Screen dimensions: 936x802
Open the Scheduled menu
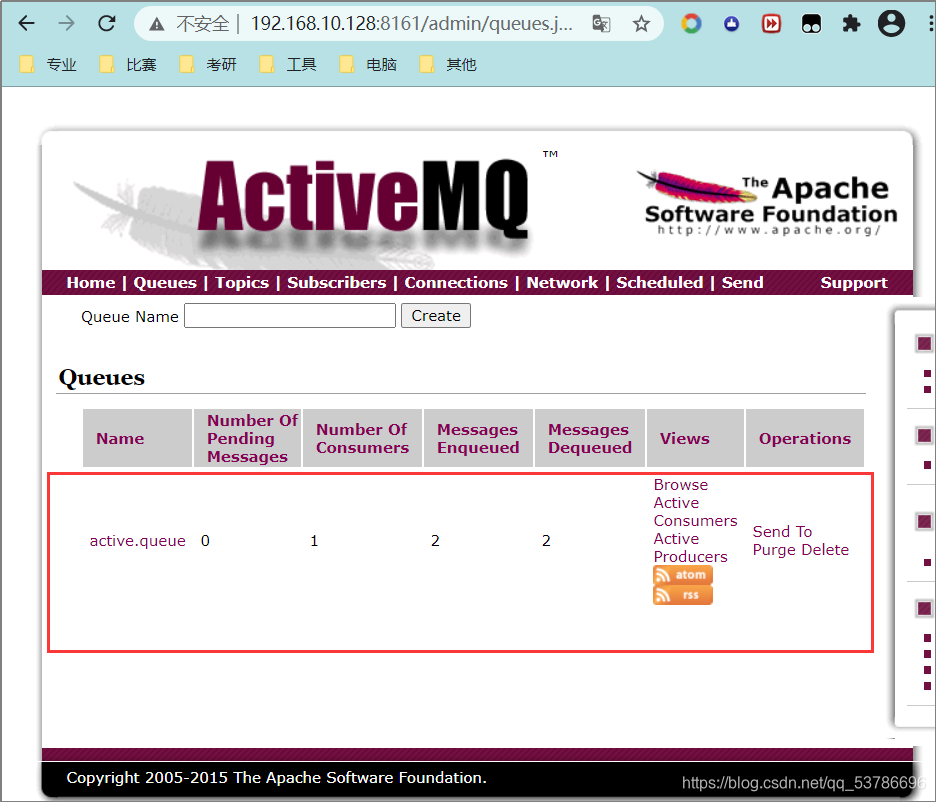660,282
